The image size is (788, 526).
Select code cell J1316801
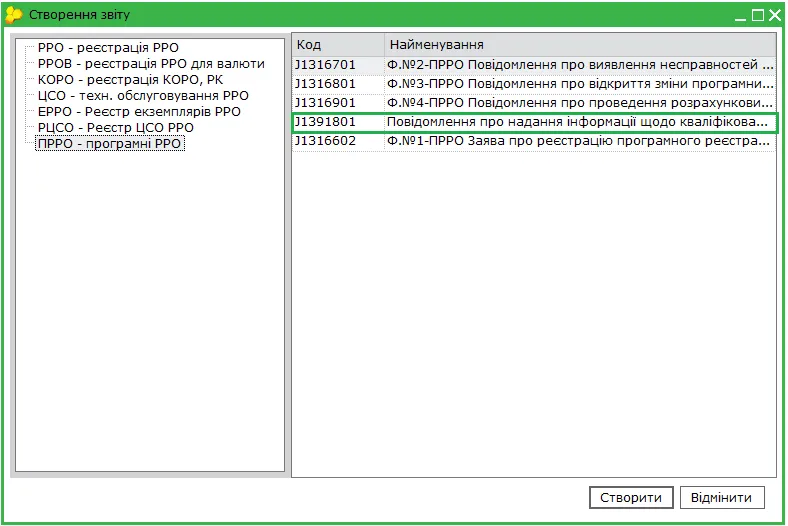coord(338,84)
